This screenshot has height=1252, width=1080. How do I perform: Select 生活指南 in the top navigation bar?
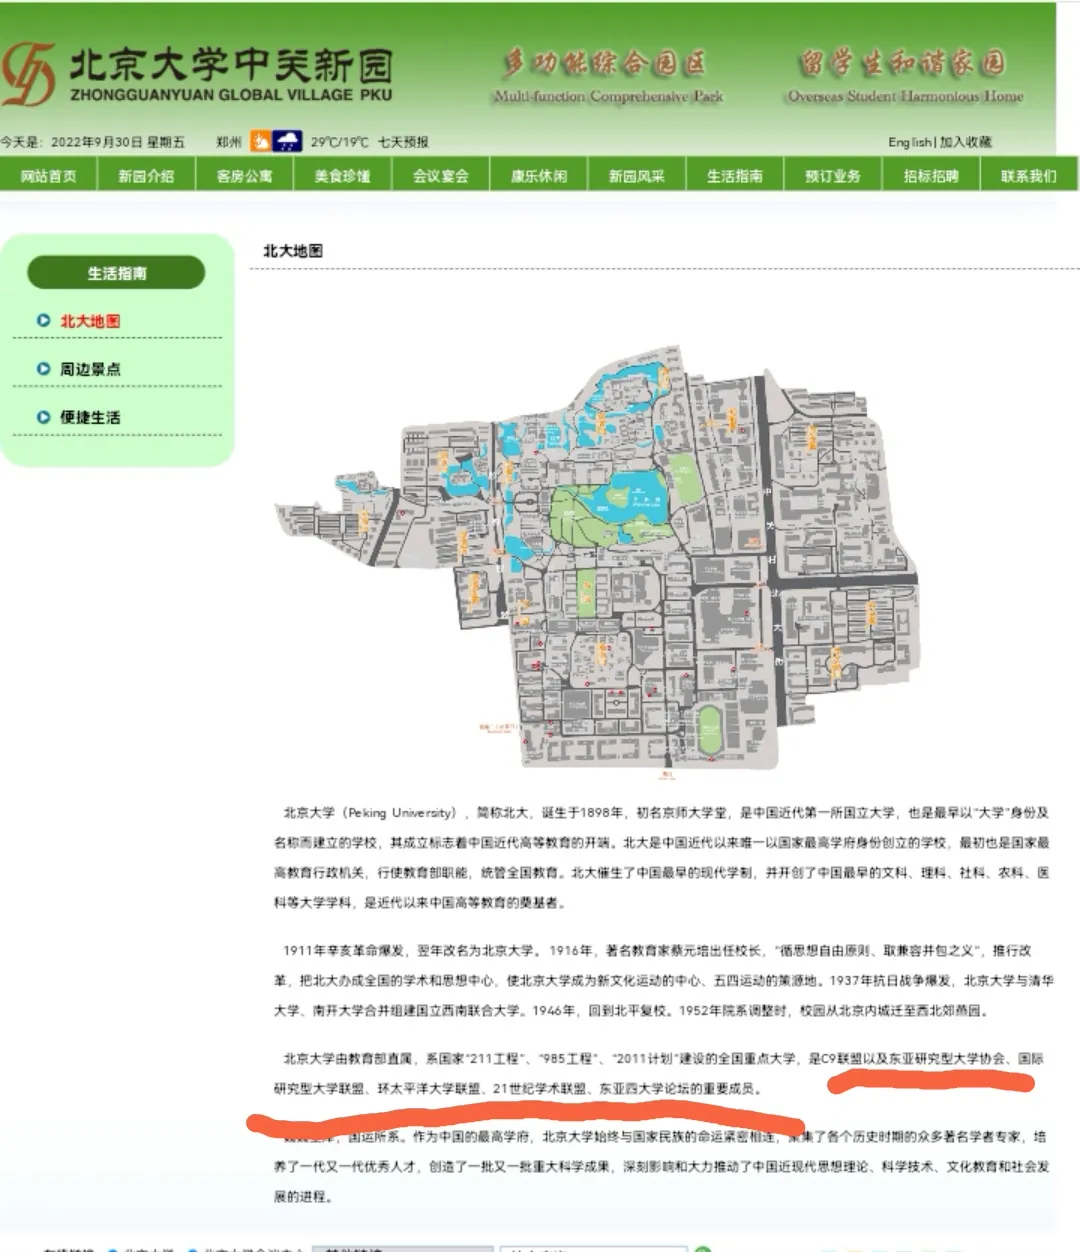pos(734,176)
